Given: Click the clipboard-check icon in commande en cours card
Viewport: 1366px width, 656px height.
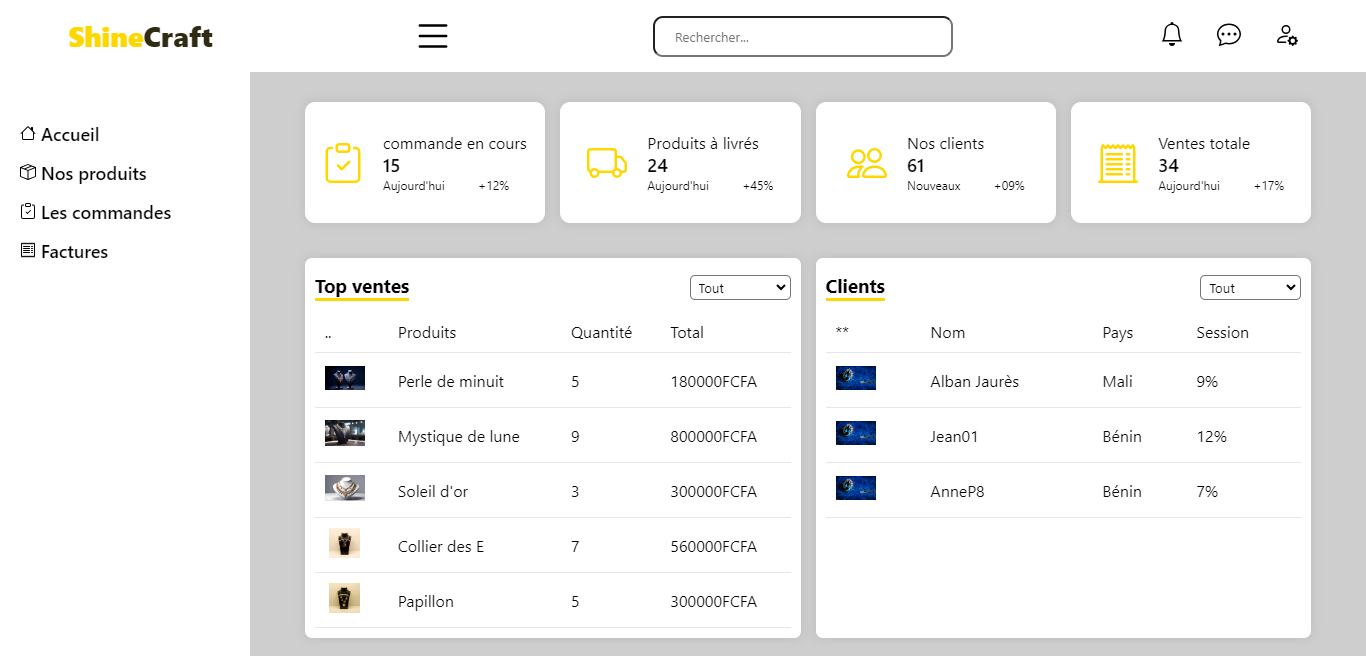Looking at the screenshot, I should 343,163.
